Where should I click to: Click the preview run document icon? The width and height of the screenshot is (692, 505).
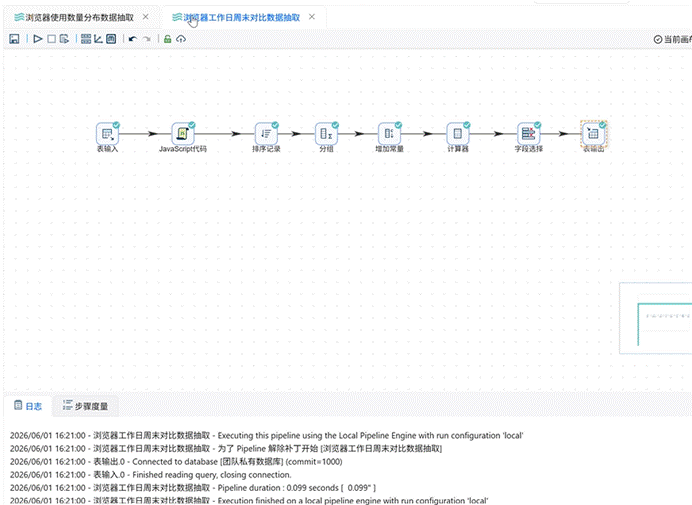64,39
